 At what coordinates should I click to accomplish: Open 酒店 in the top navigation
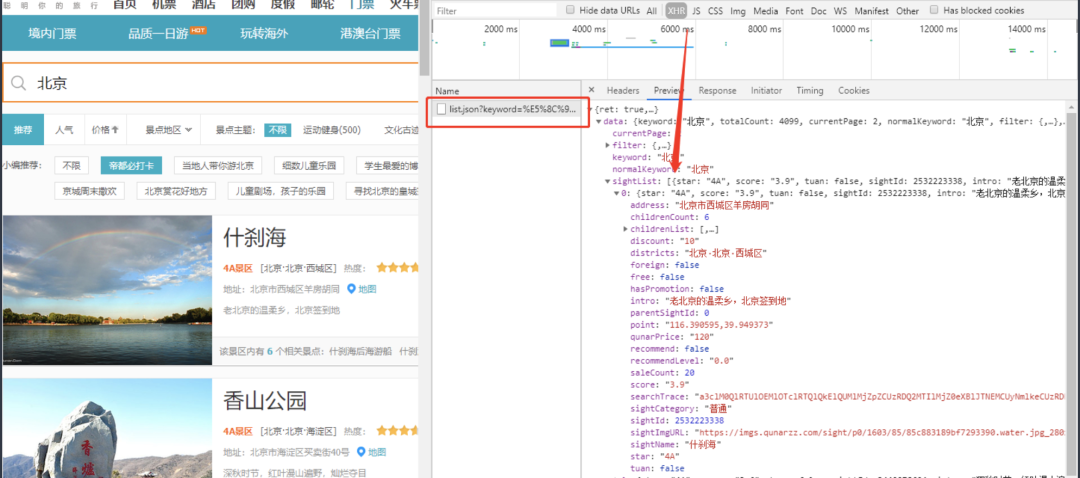click(202, 5)
